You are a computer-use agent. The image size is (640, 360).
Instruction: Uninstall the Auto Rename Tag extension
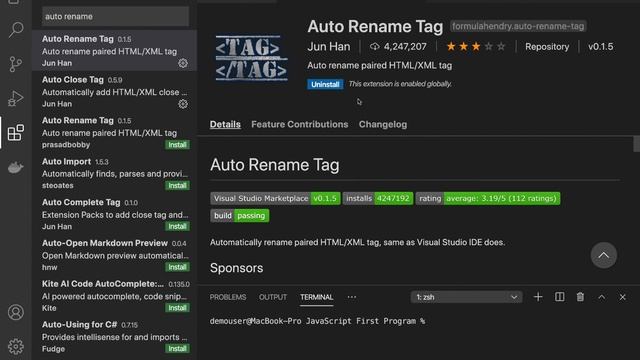point(325,84)
